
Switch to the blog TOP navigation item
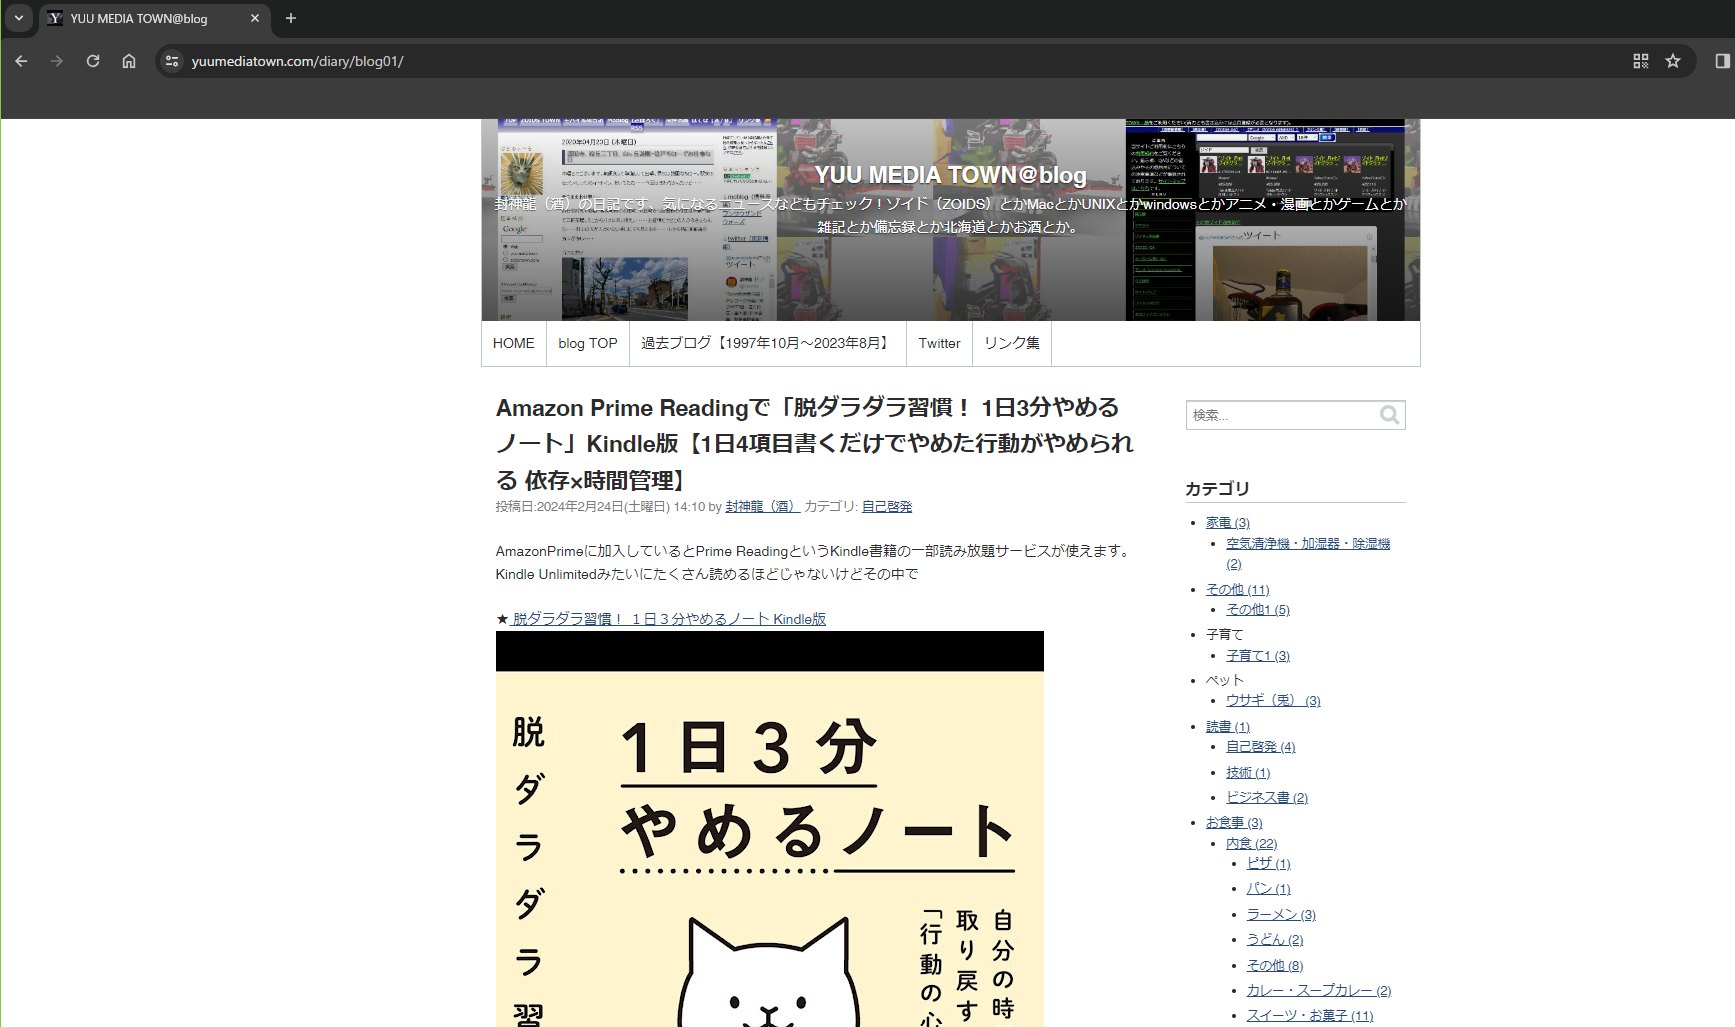point(587,343)
